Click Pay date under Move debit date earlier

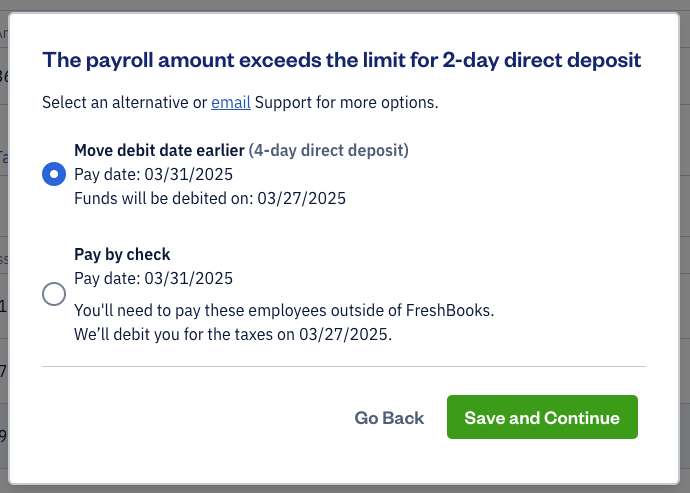(x=153, y=174)
